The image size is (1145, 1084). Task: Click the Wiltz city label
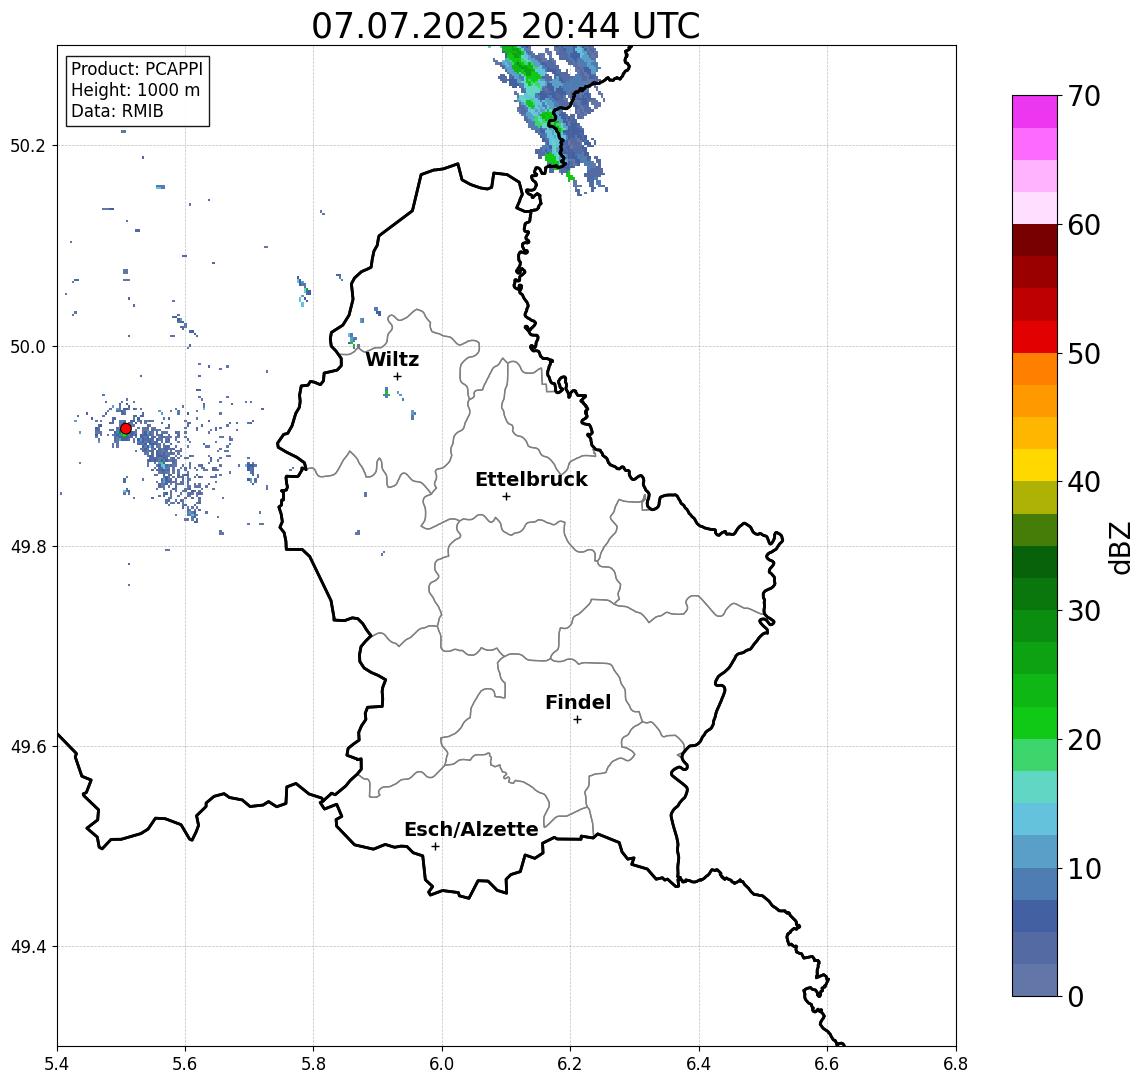(x=392, y=359)
